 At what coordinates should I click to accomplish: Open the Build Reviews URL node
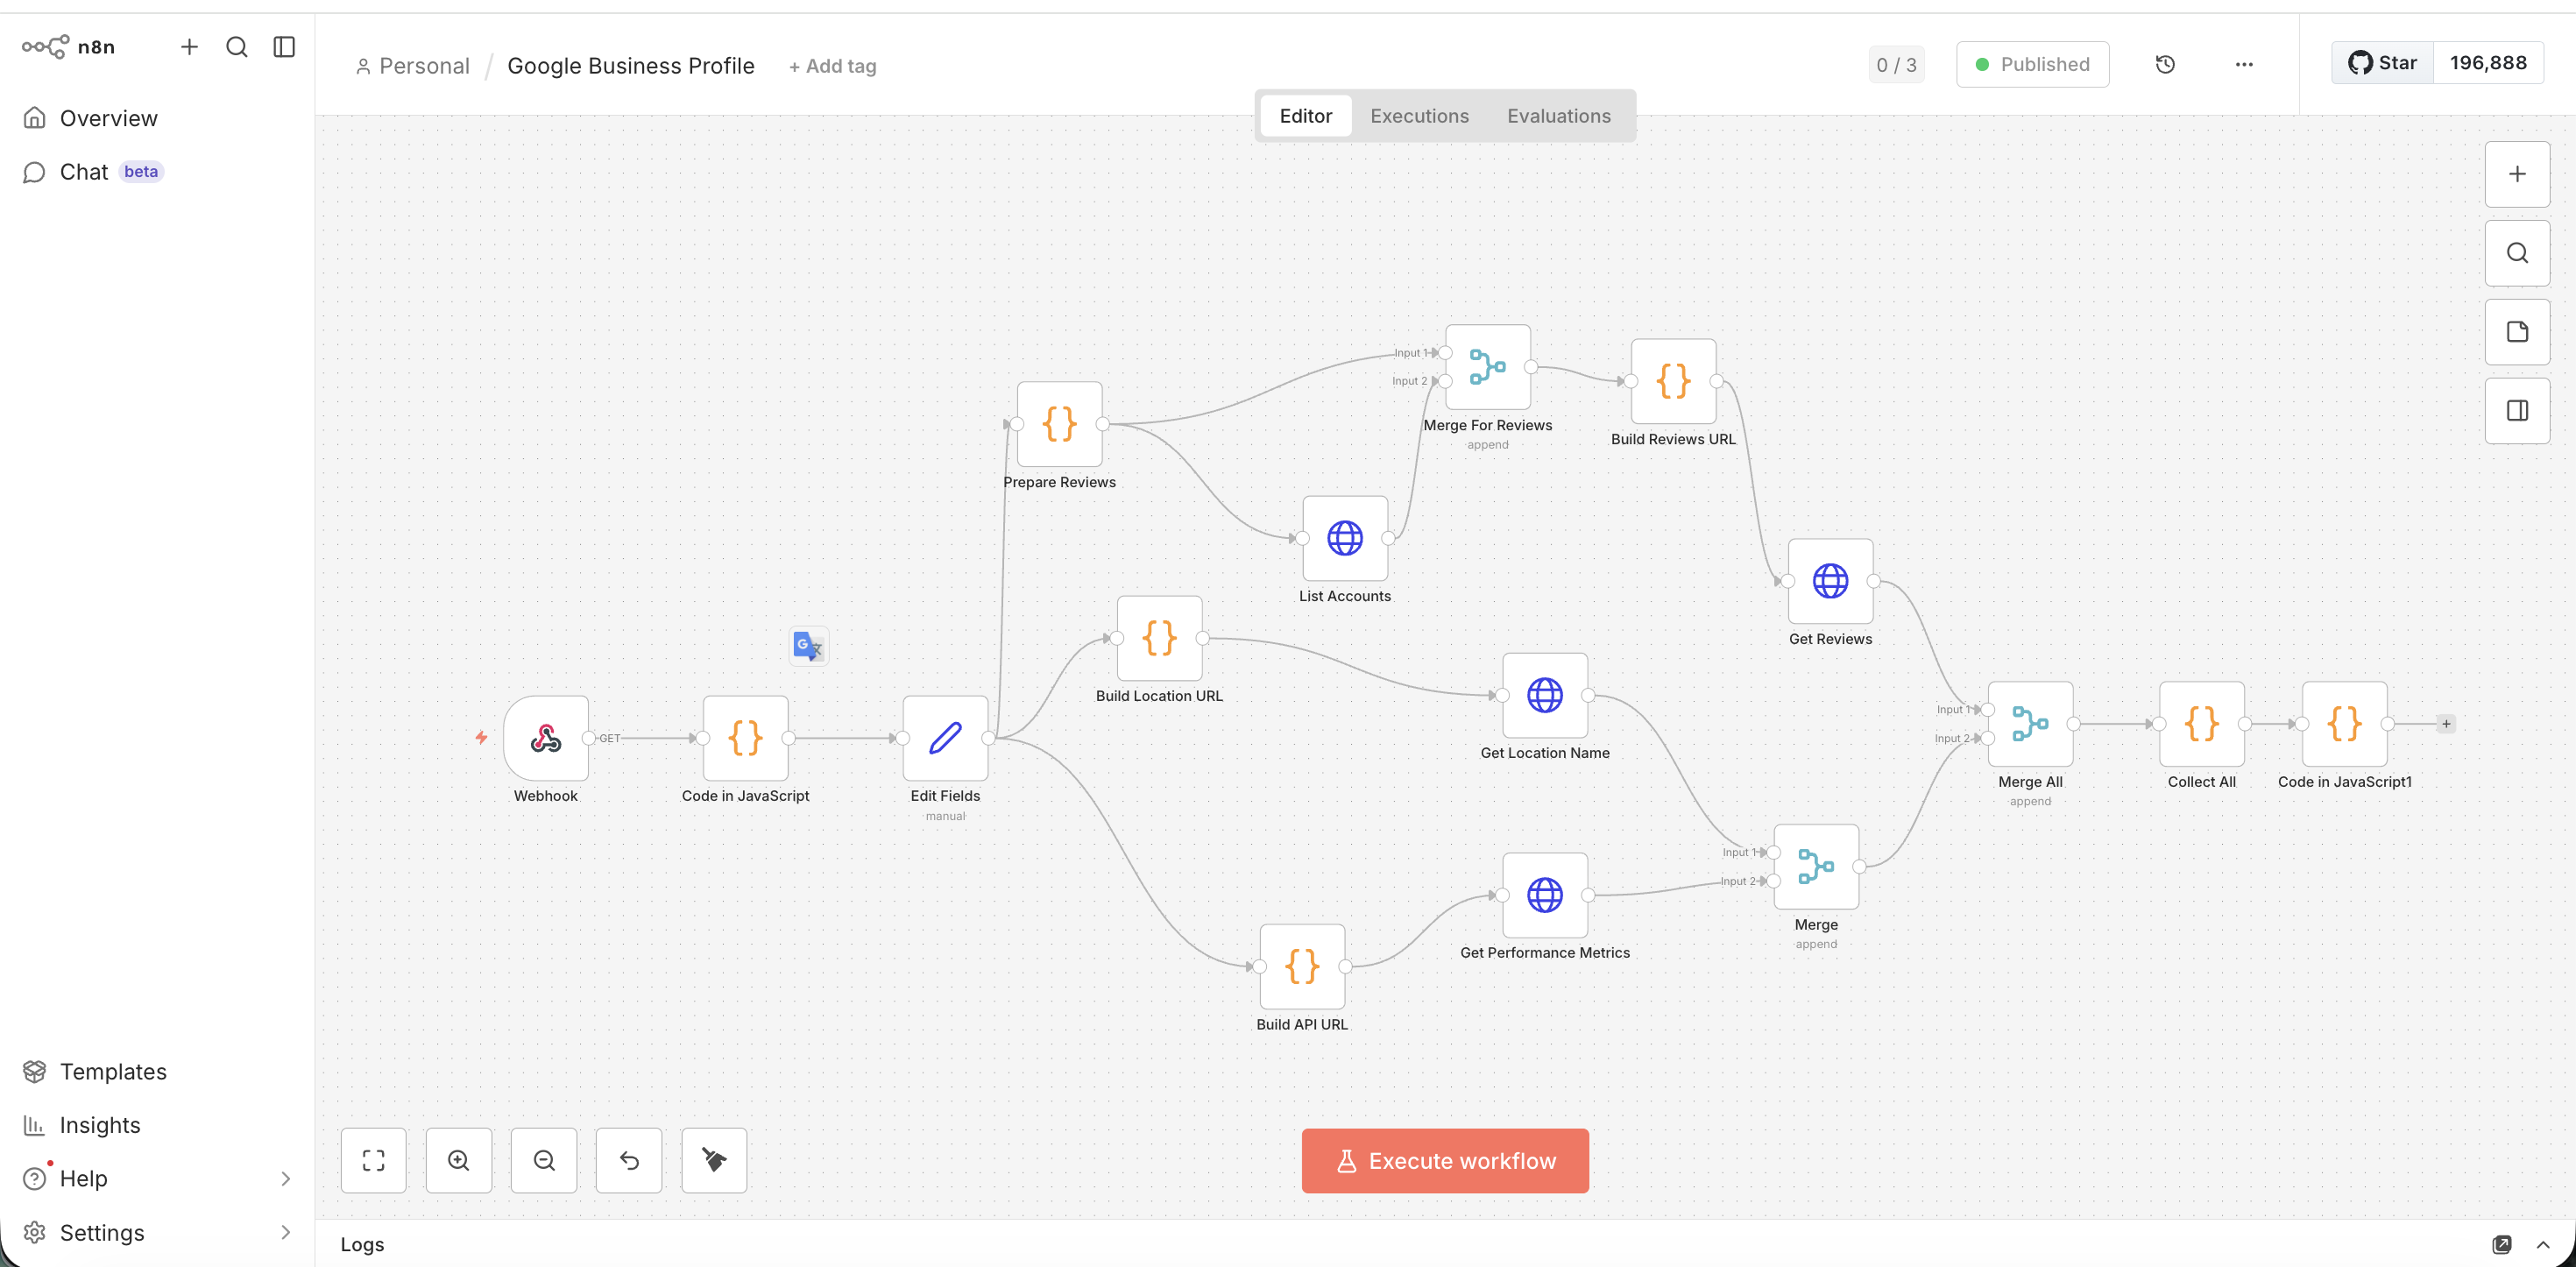1673,381
